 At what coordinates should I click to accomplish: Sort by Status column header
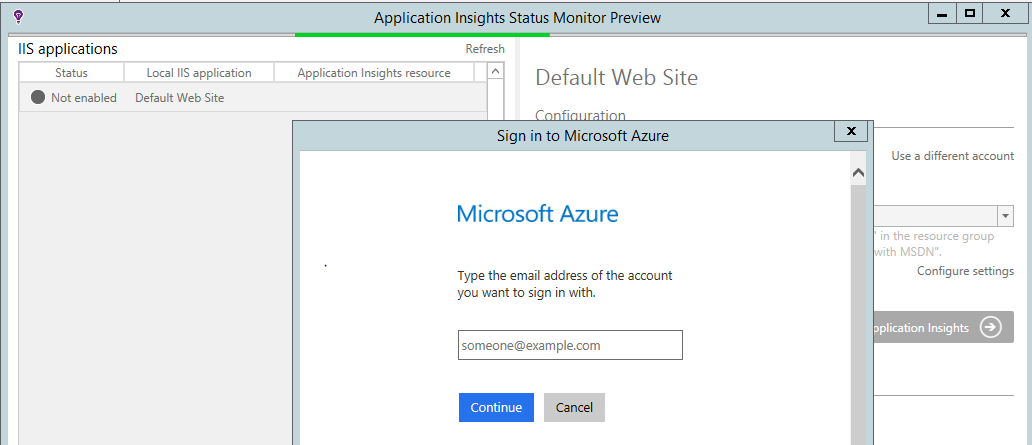click(71, 73)
